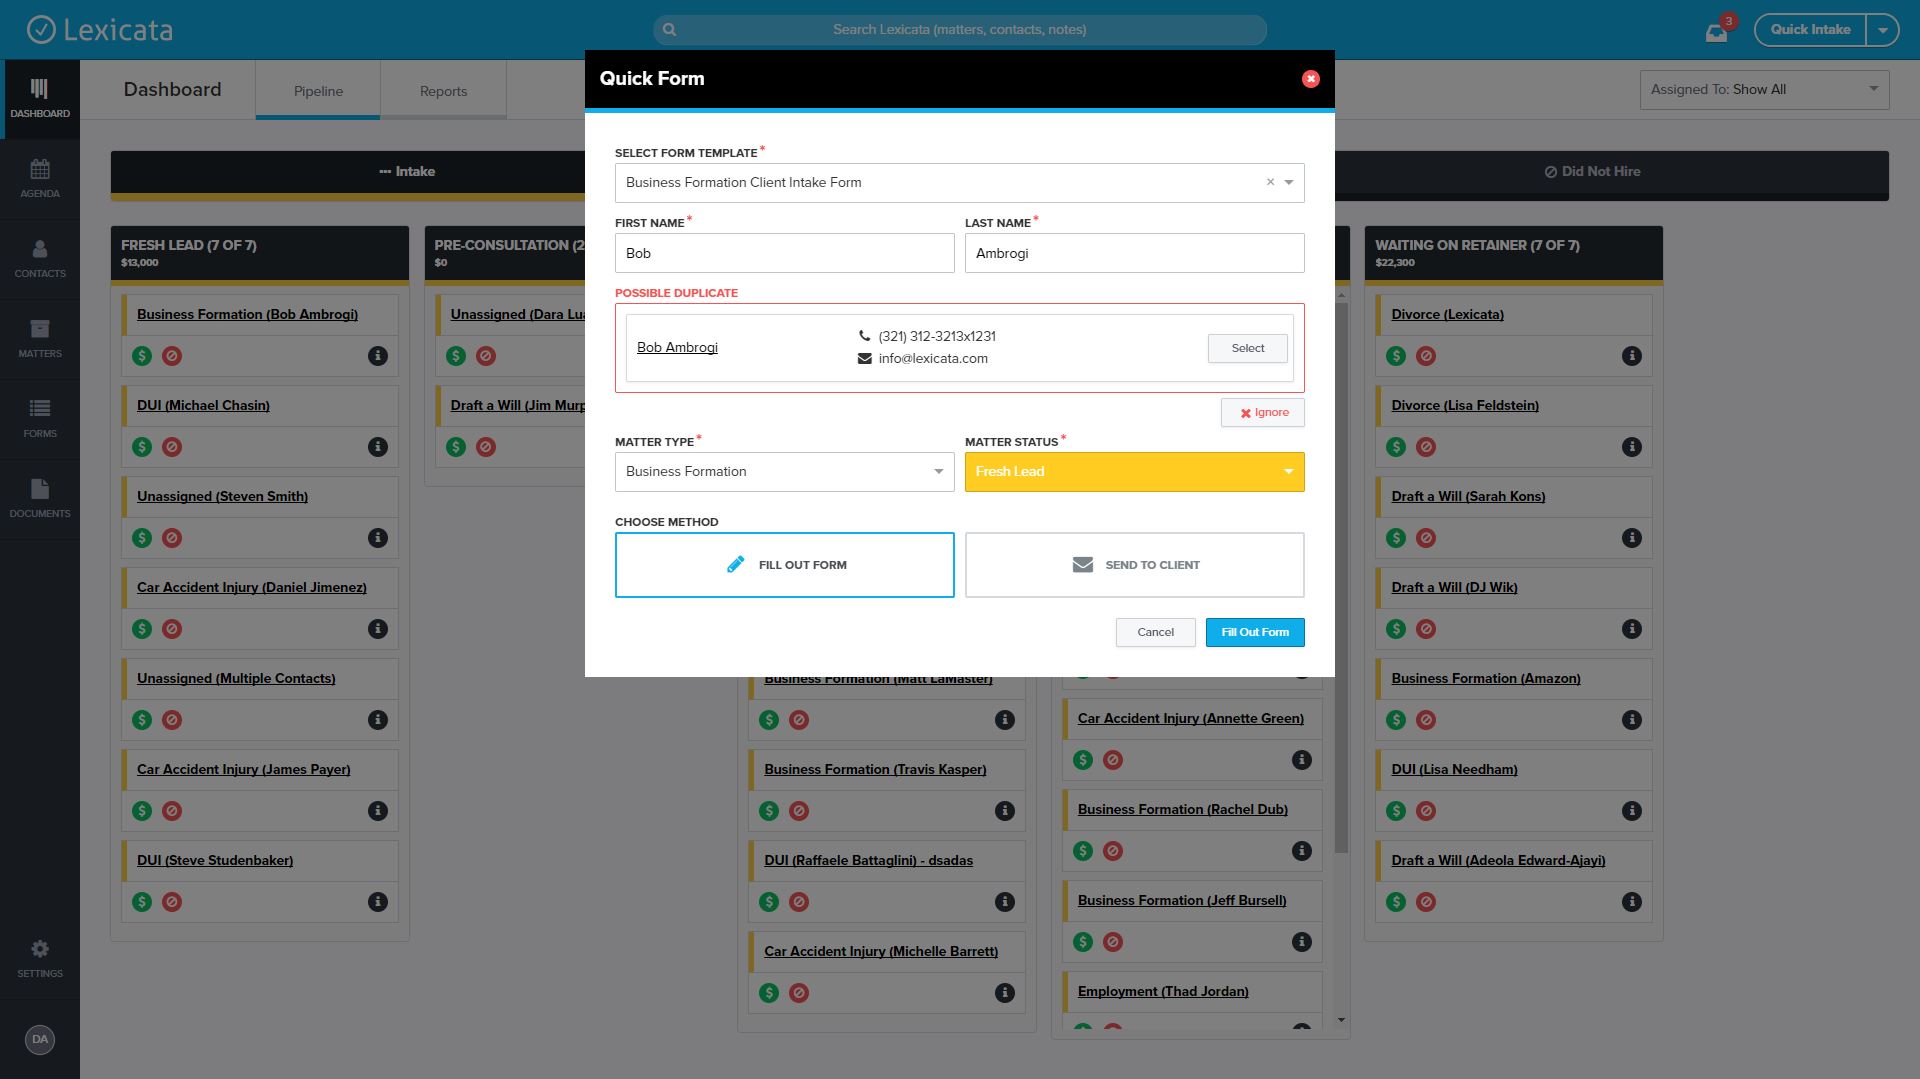The image size is (1920, 1079).
Task: Switch to the Pipeline tab
Action: point(318,91)
